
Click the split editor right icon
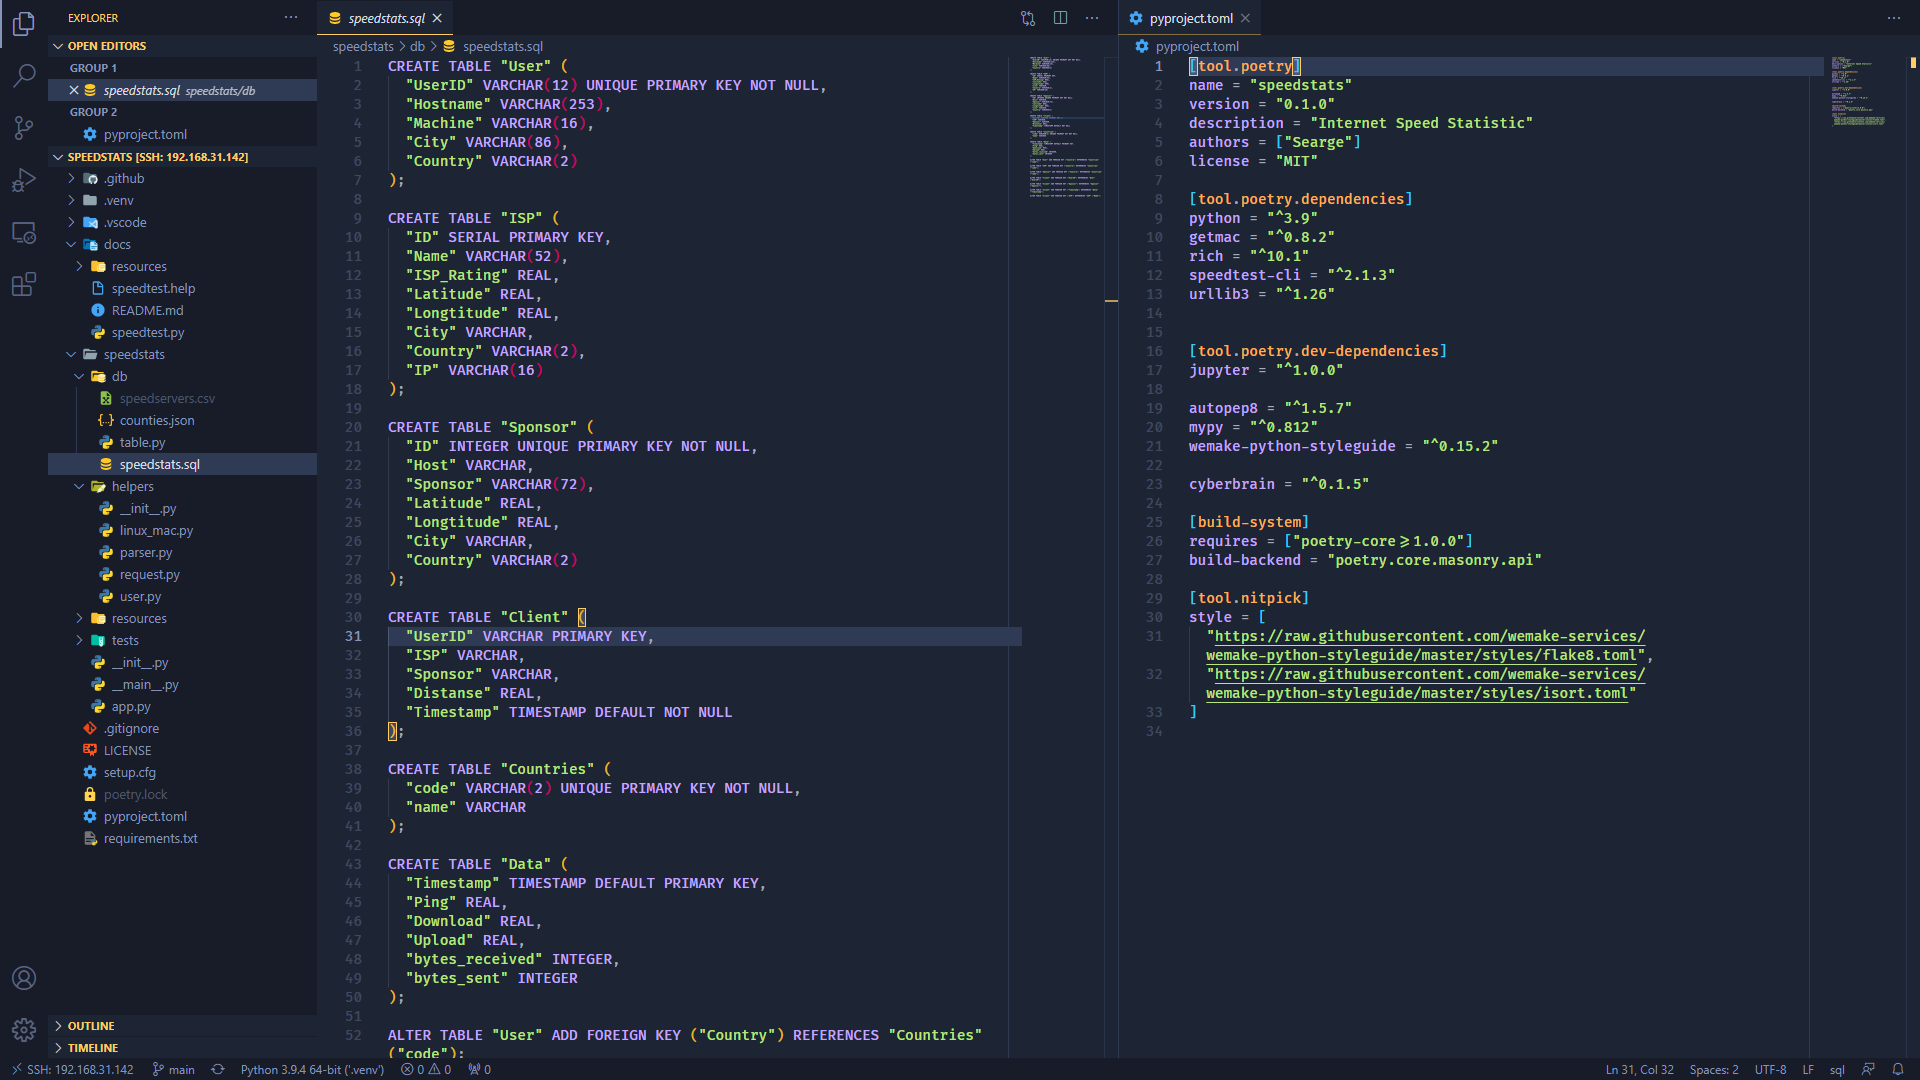1060,18
